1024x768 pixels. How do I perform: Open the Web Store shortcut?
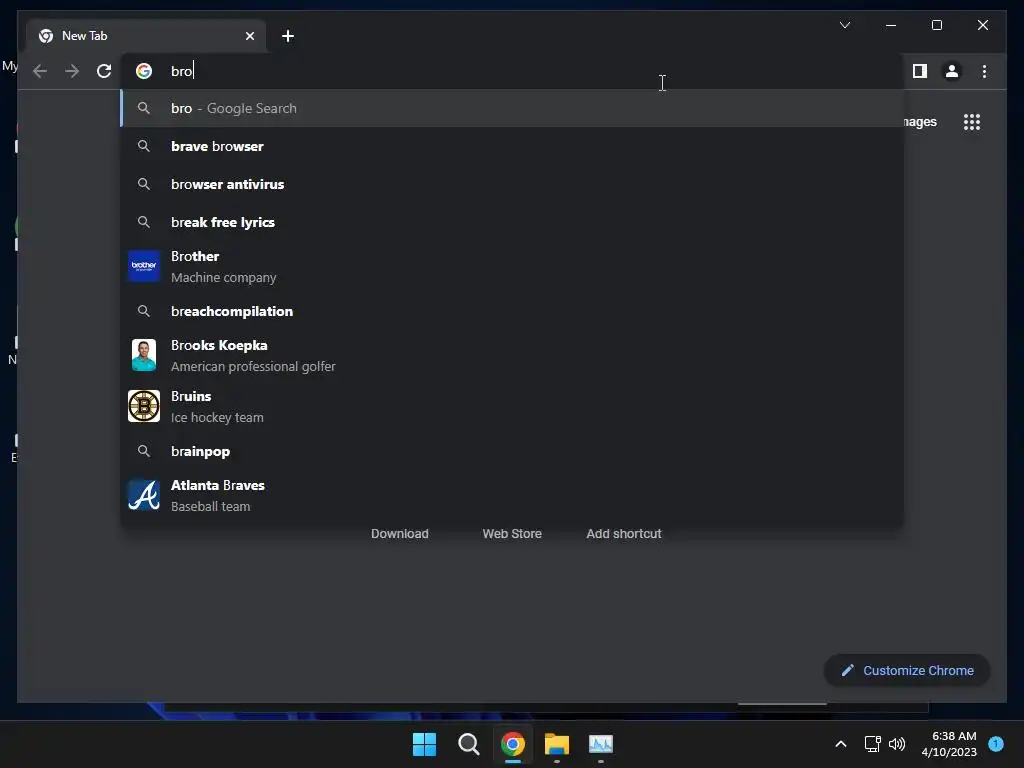coord(512,534)
